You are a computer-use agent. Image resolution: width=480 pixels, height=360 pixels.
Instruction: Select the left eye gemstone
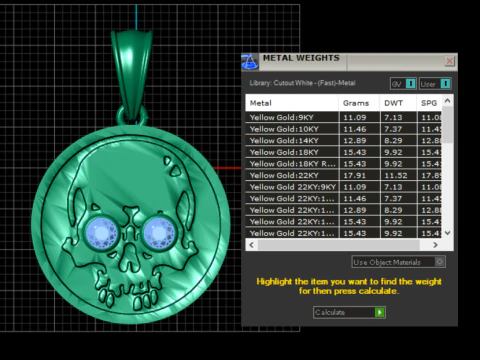tap(102, 233)
